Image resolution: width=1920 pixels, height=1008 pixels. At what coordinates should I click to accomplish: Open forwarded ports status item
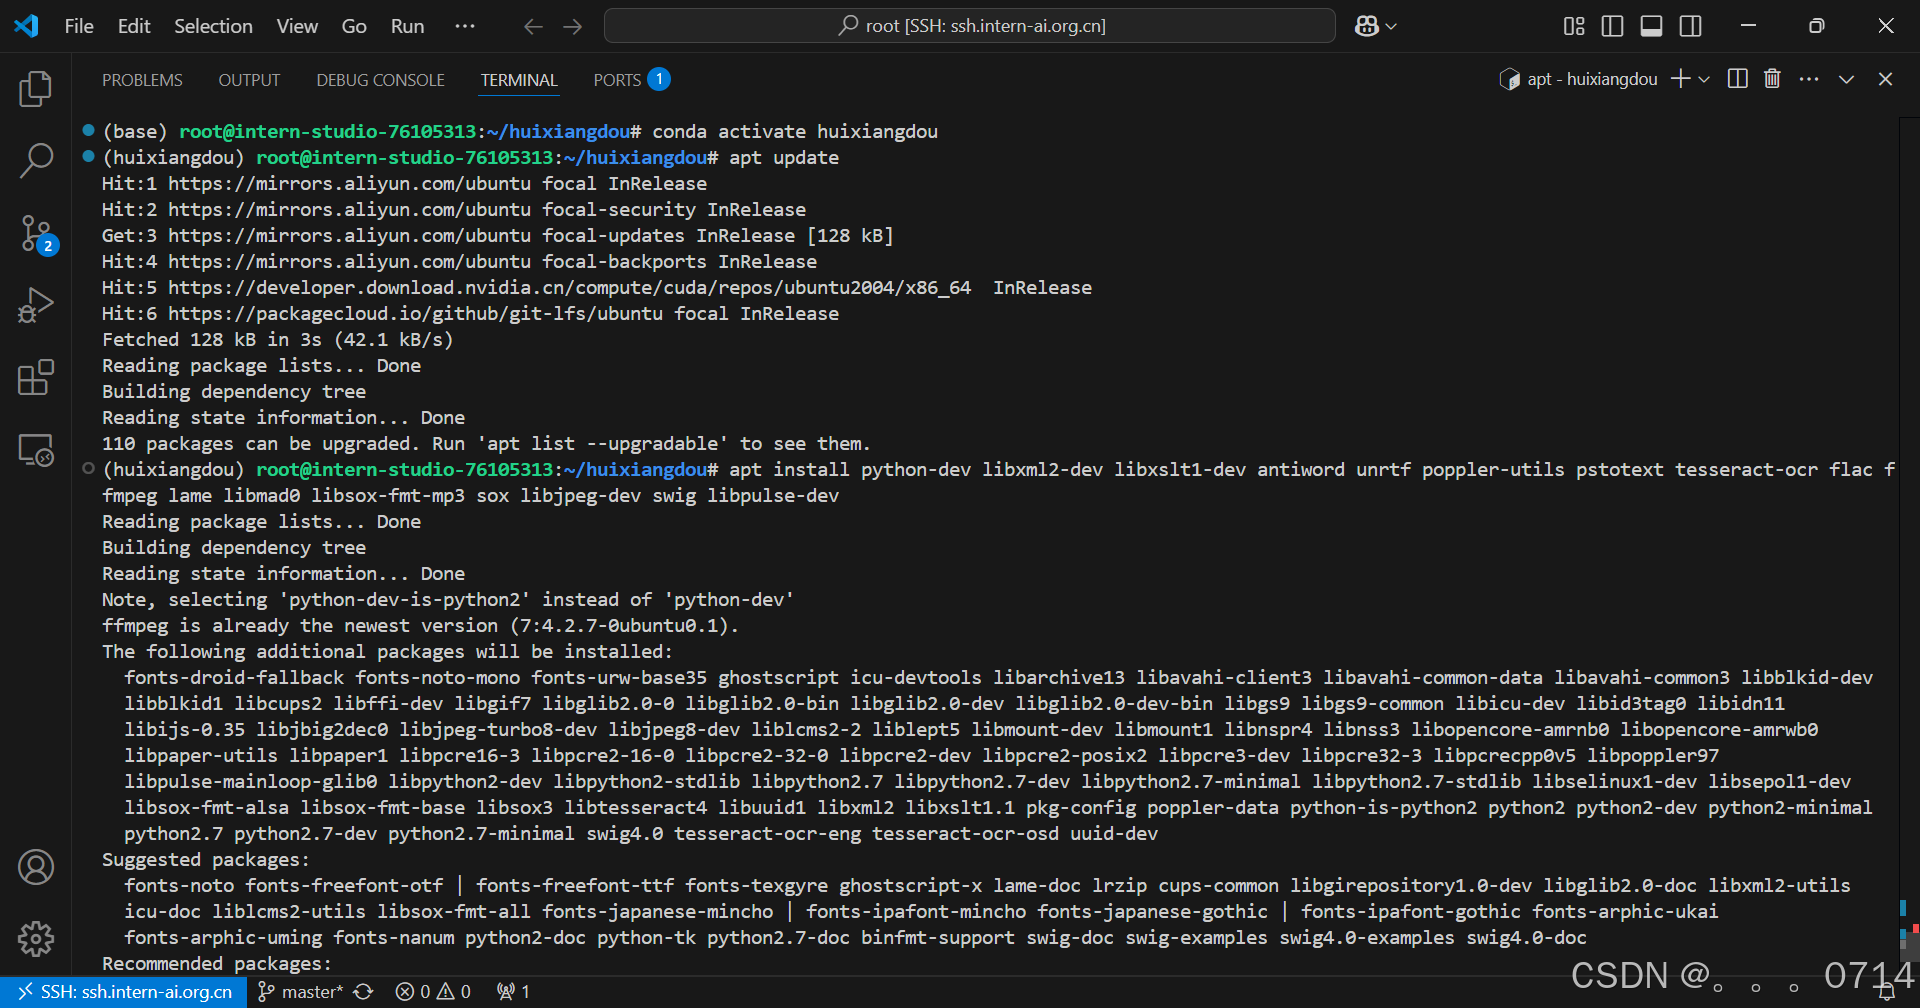(514, 992)
